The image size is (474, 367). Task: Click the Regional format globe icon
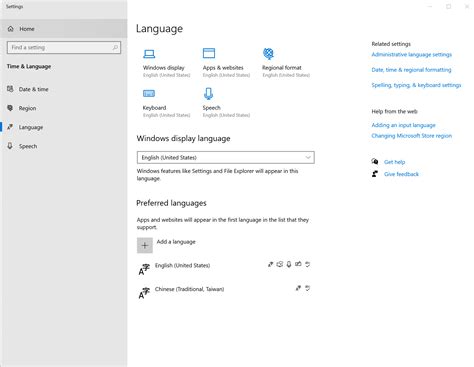click(x=268, y=53)
